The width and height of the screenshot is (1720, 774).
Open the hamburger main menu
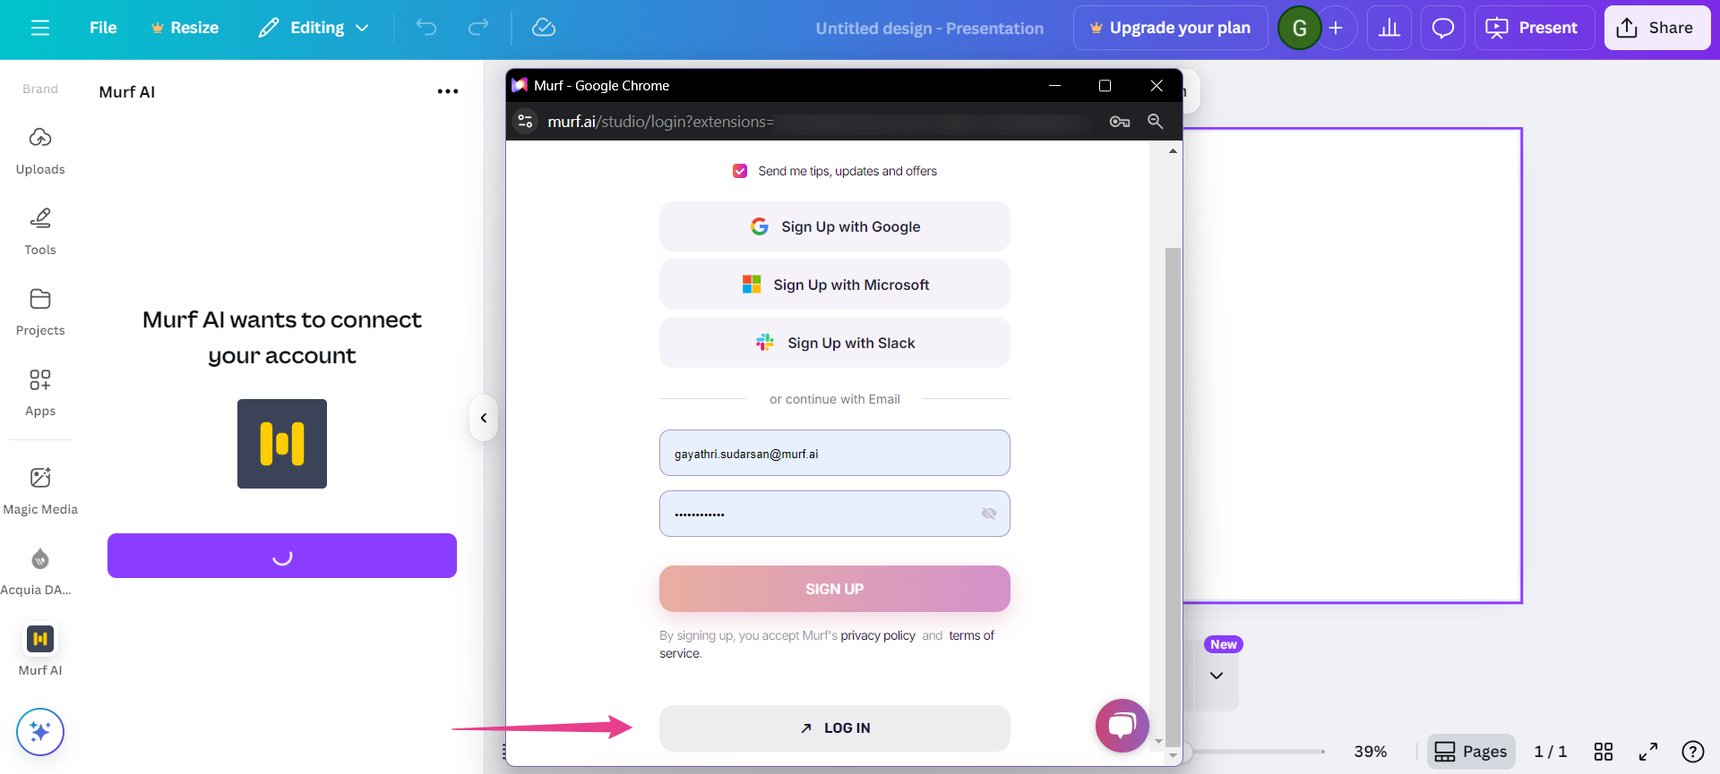[40, 28]
